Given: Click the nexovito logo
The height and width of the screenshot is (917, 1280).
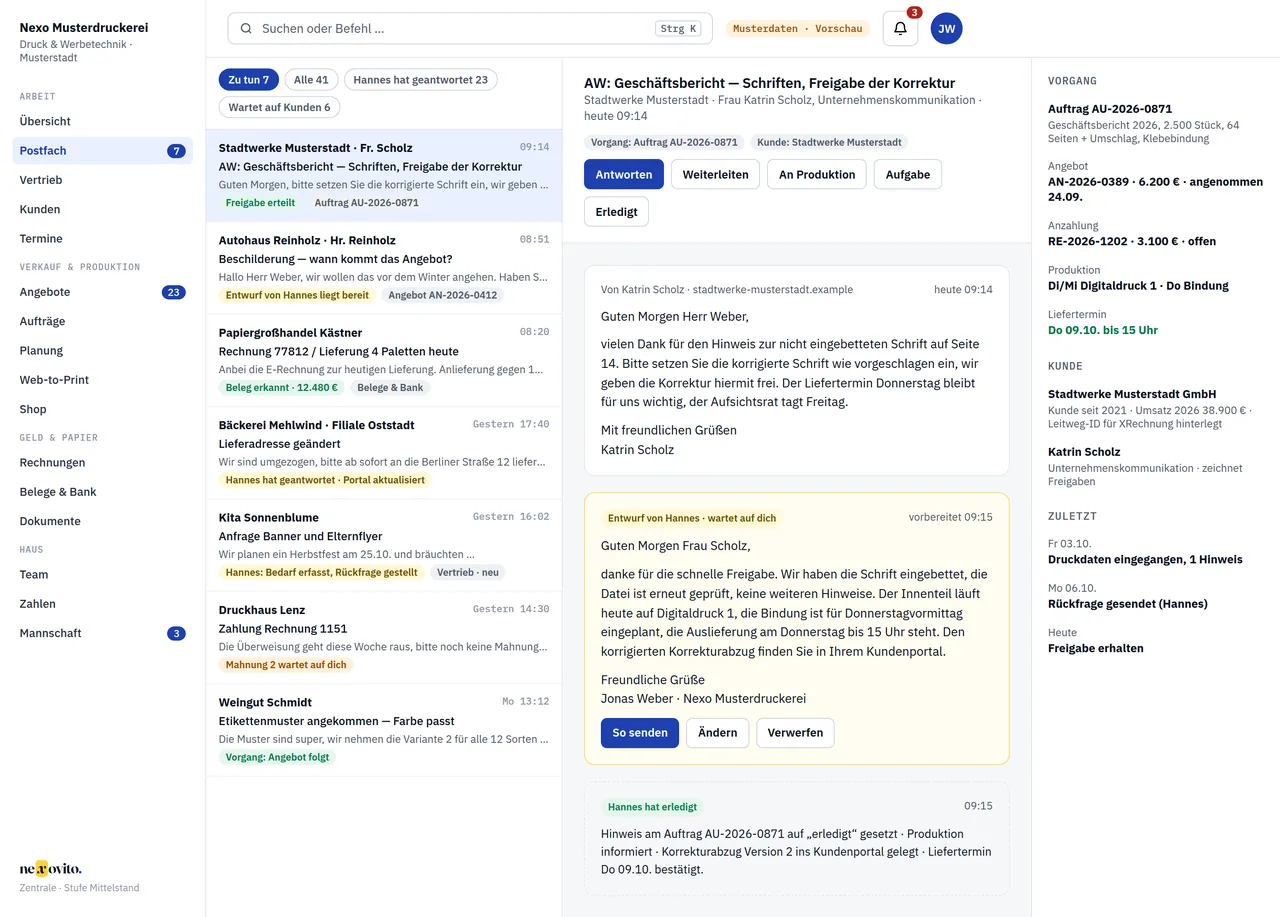Looking at the screenshot, I should click(x=51, y=868).
